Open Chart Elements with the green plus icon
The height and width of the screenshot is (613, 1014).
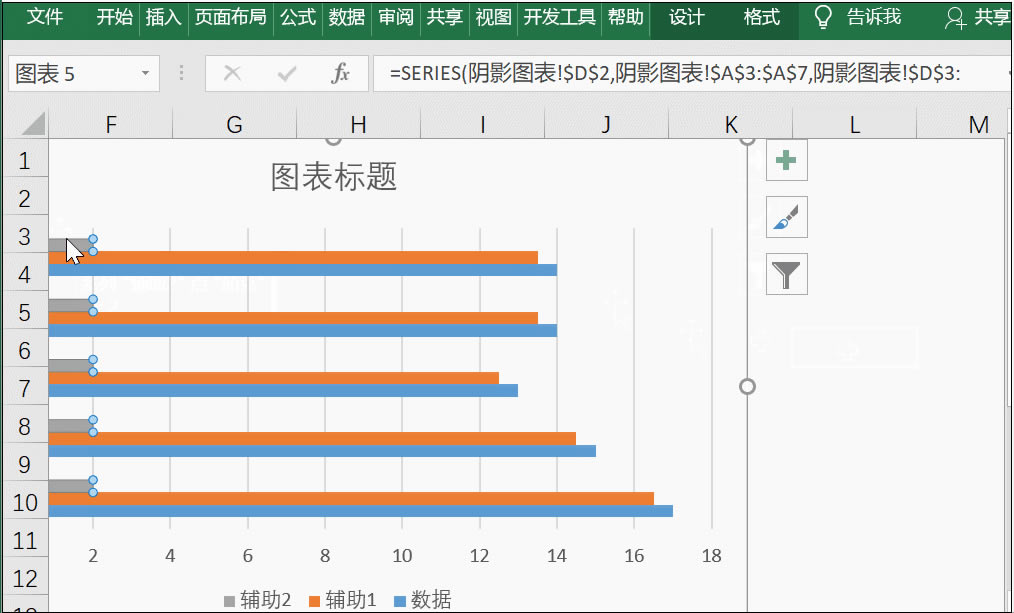786,160
